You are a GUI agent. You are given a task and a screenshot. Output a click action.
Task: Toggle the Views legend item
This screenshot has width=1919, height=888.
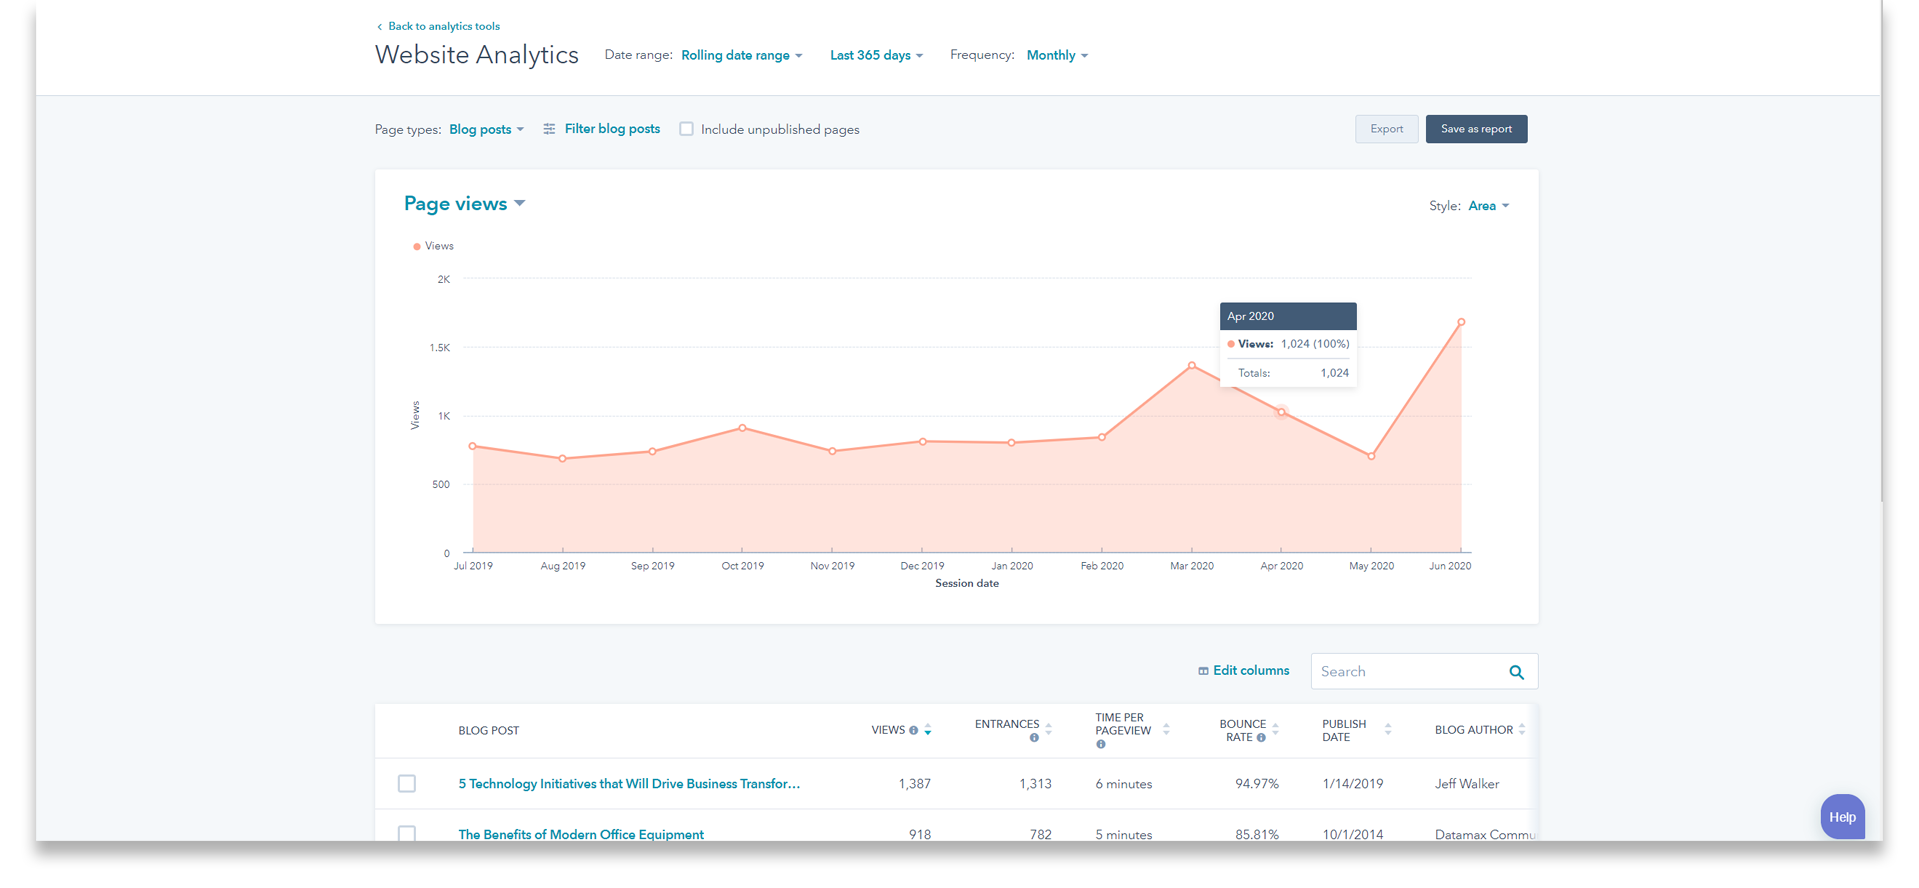433,246
